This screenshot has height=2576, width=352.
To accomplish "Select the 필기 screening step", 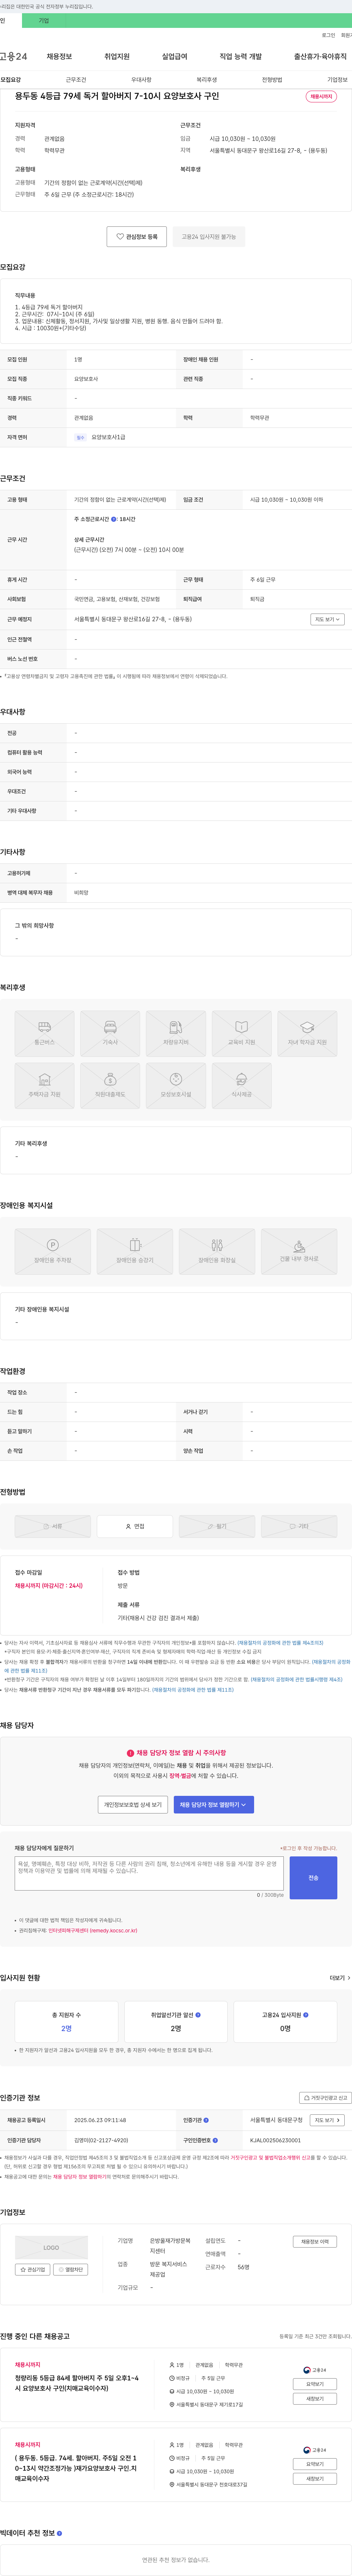I will (217, 1526).
